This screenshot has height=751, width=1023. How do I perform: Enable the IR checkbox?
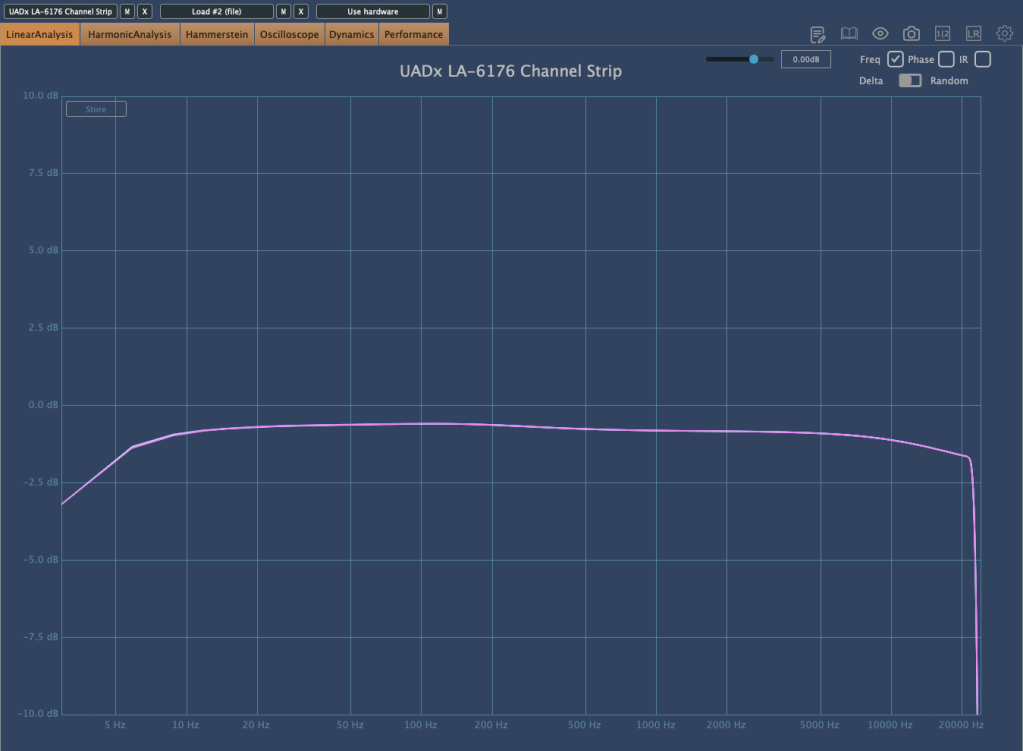pyautogui.click(x=983, y=60)
